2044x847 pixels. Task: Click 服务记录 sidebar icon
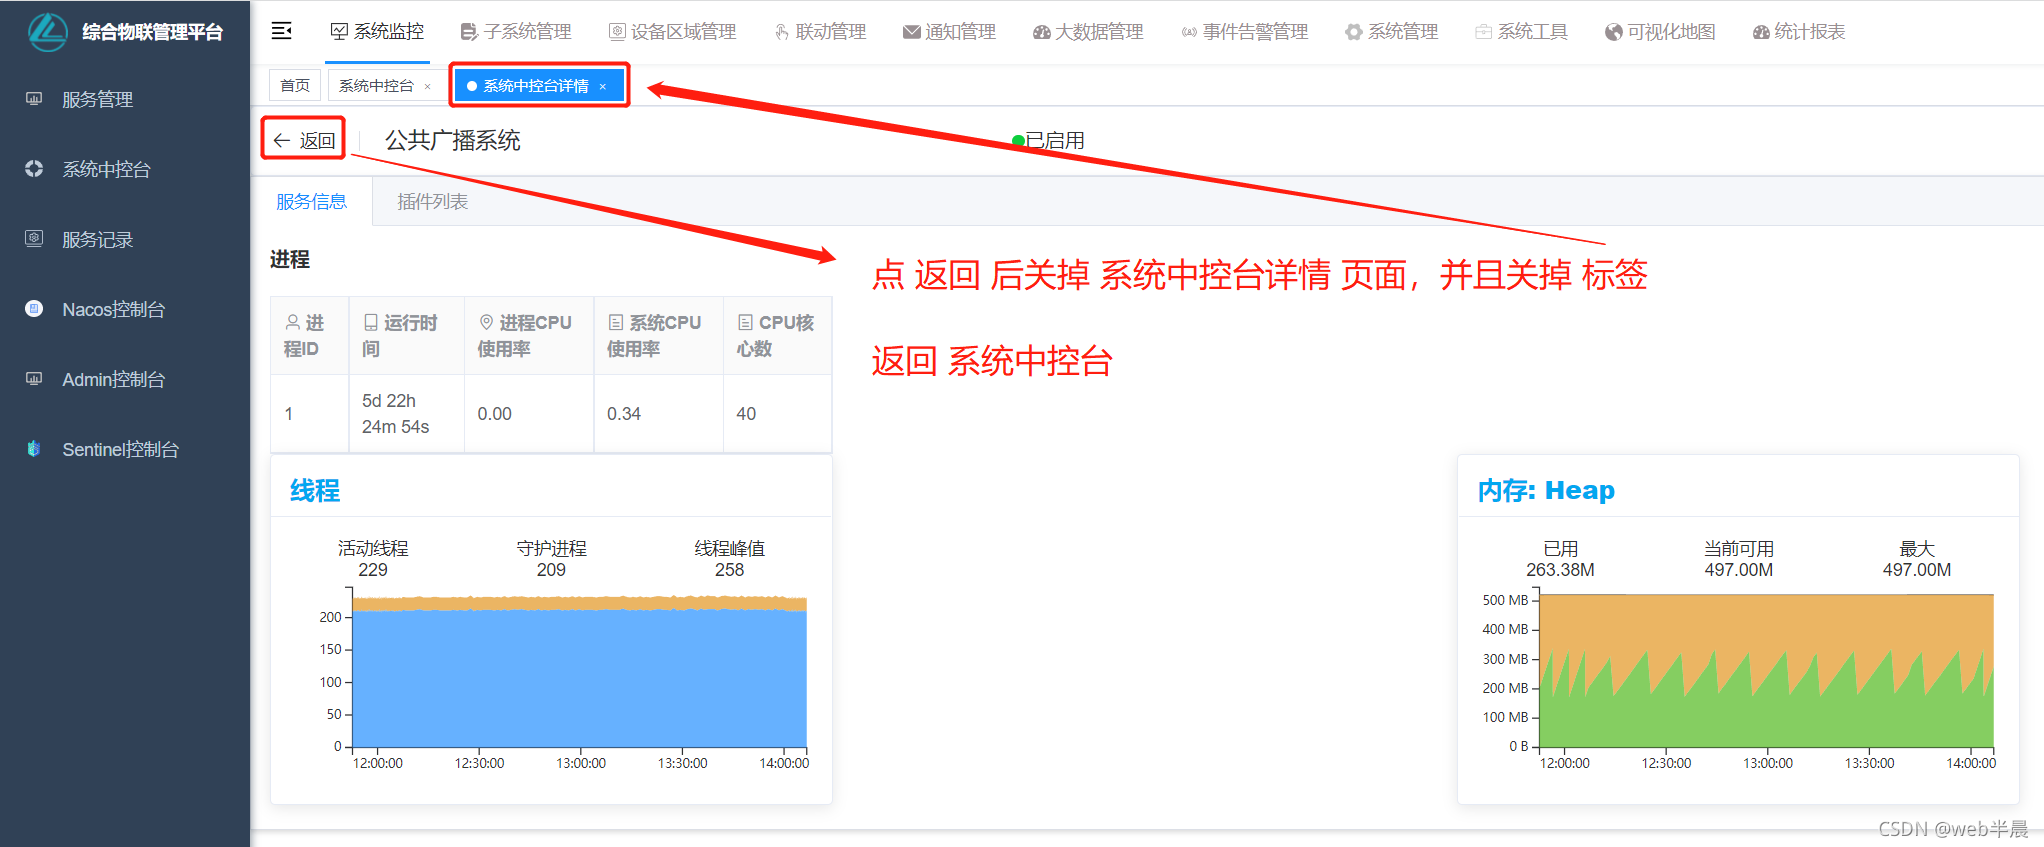pos(34,239)
